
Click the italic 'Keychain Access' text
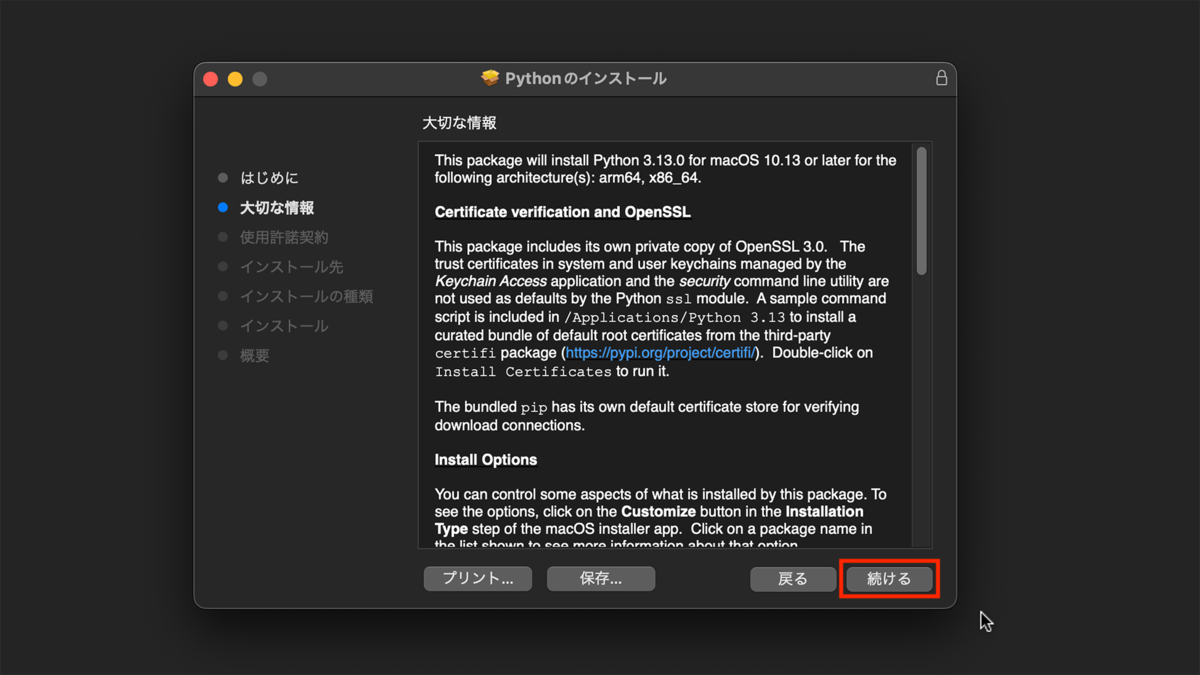tap(491, 281)
